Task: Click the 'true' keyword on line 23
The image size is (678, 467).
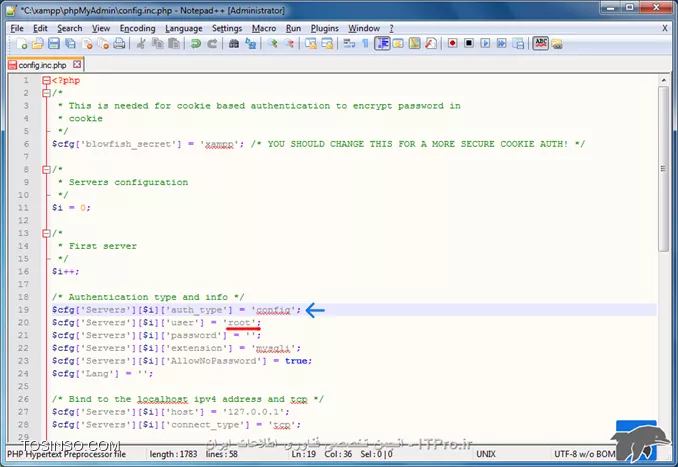Action: click(x=296, y=361)
